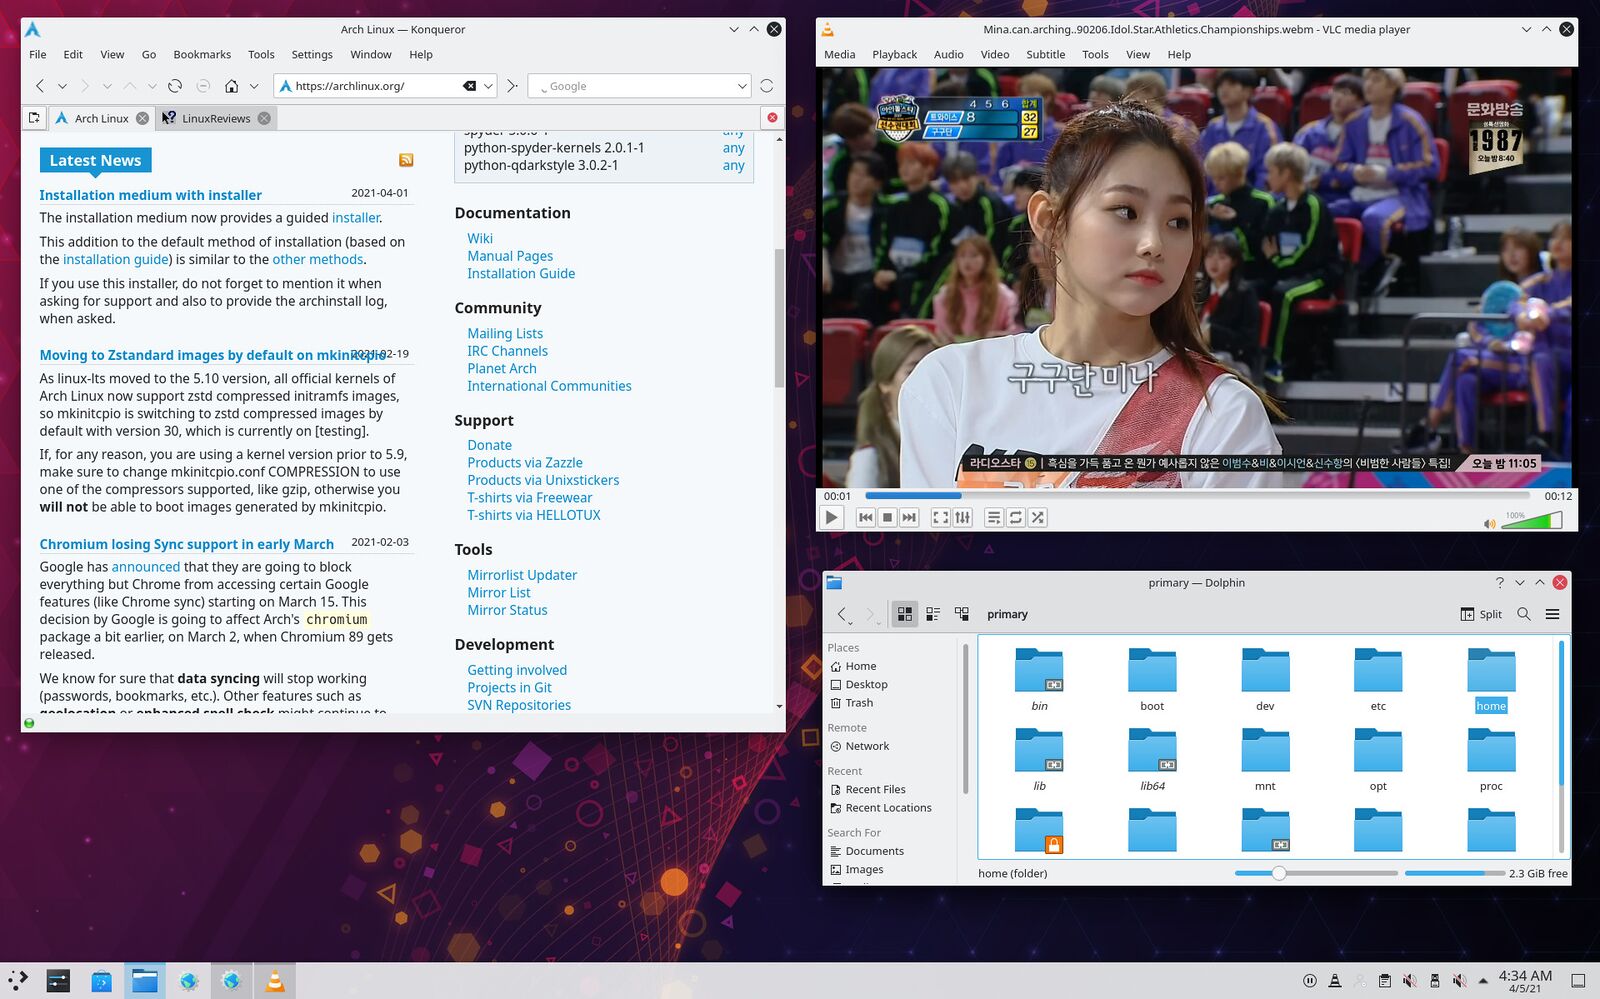
Task: Toggle the VLC playlist view
Action: click(994, 517)
